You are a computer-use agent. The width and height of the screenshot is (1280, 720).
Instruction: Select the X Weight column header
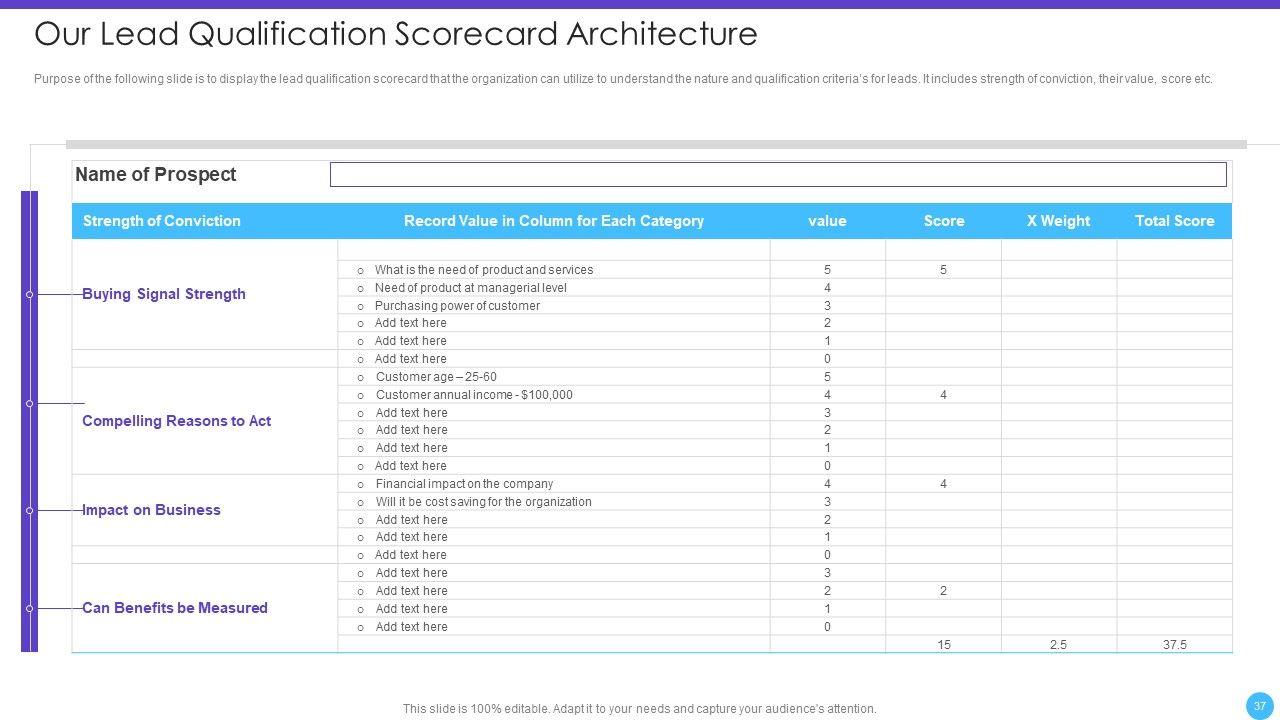coord(1058,221)
